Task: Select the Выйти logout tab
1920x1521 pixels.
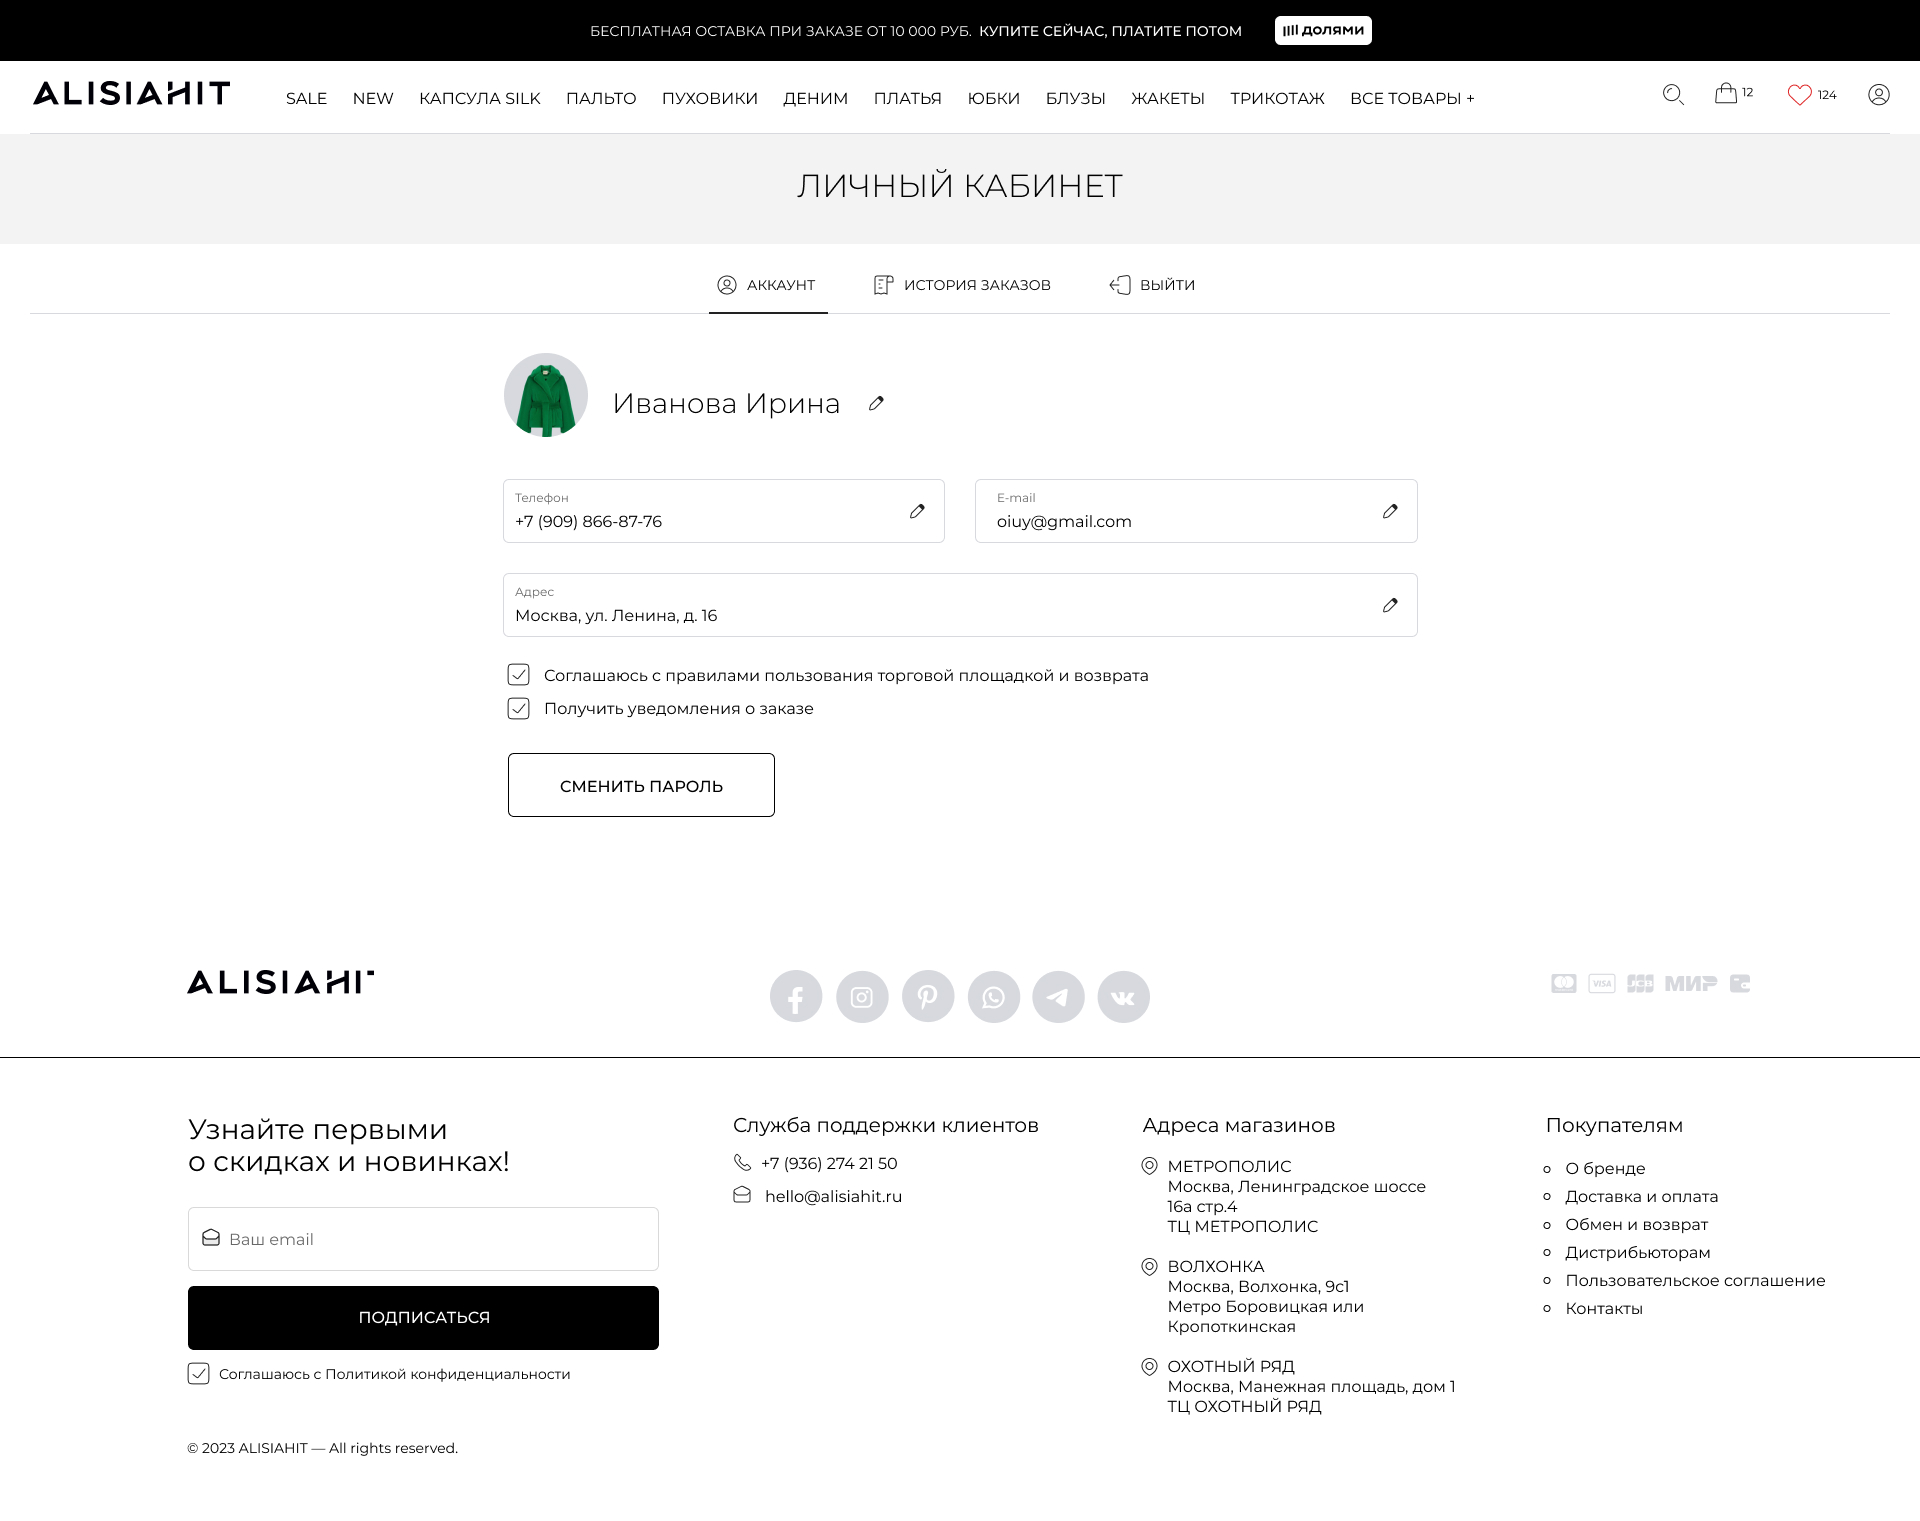Action: coord(1152,285)
